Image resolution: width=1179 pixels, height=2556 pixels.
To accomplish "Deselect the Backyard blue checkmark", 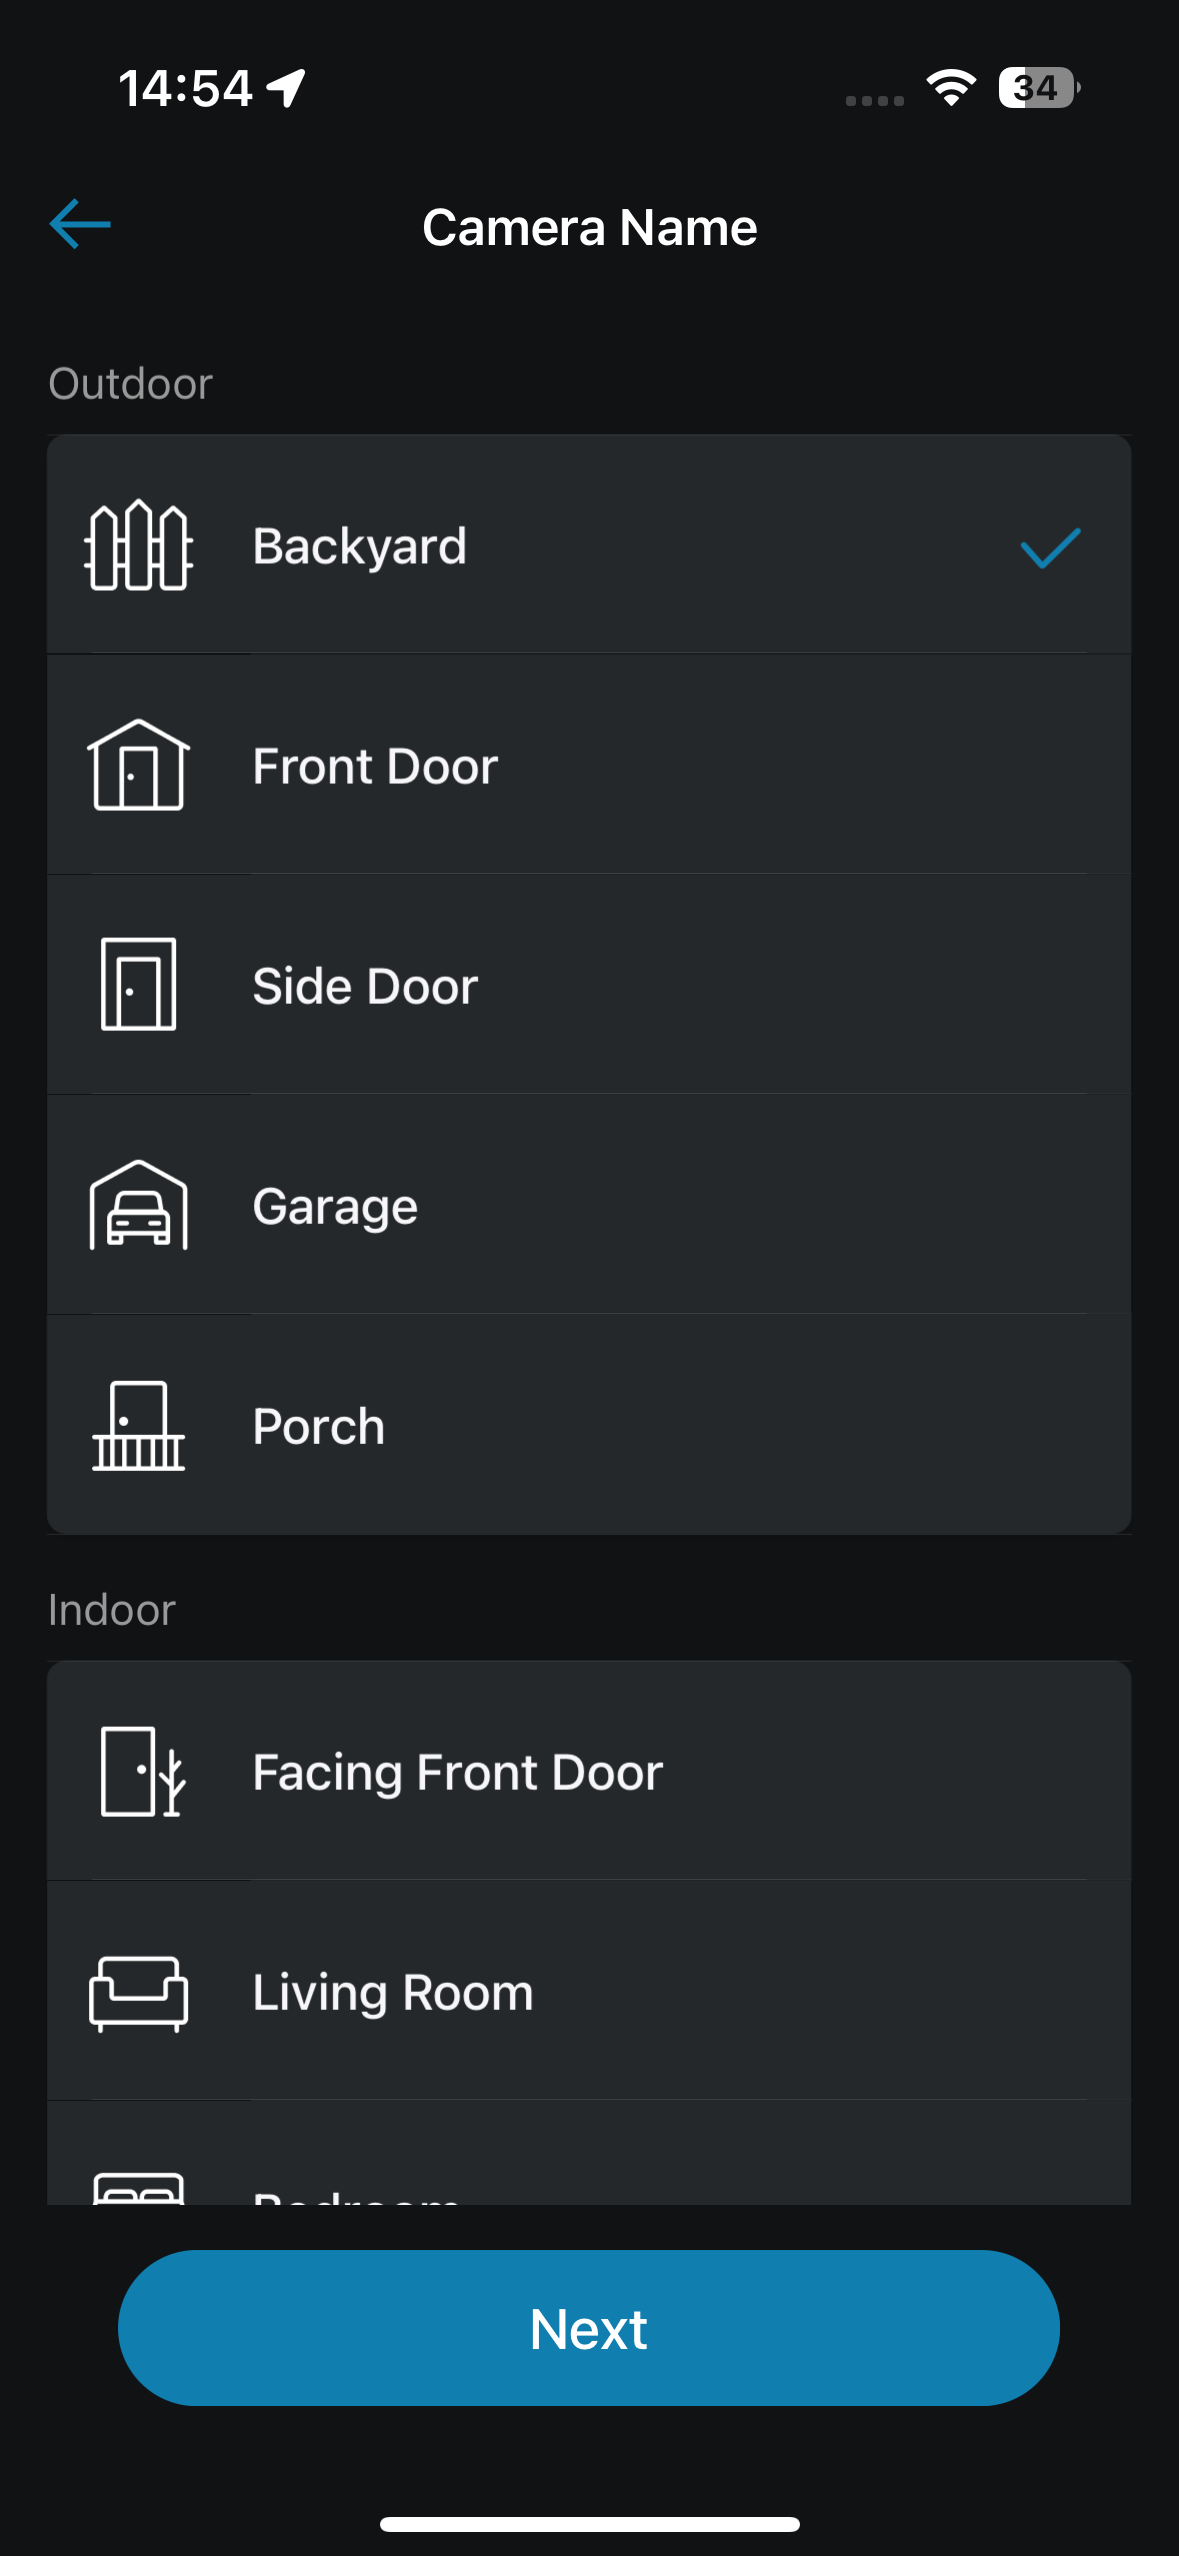I will point(1050,547).
